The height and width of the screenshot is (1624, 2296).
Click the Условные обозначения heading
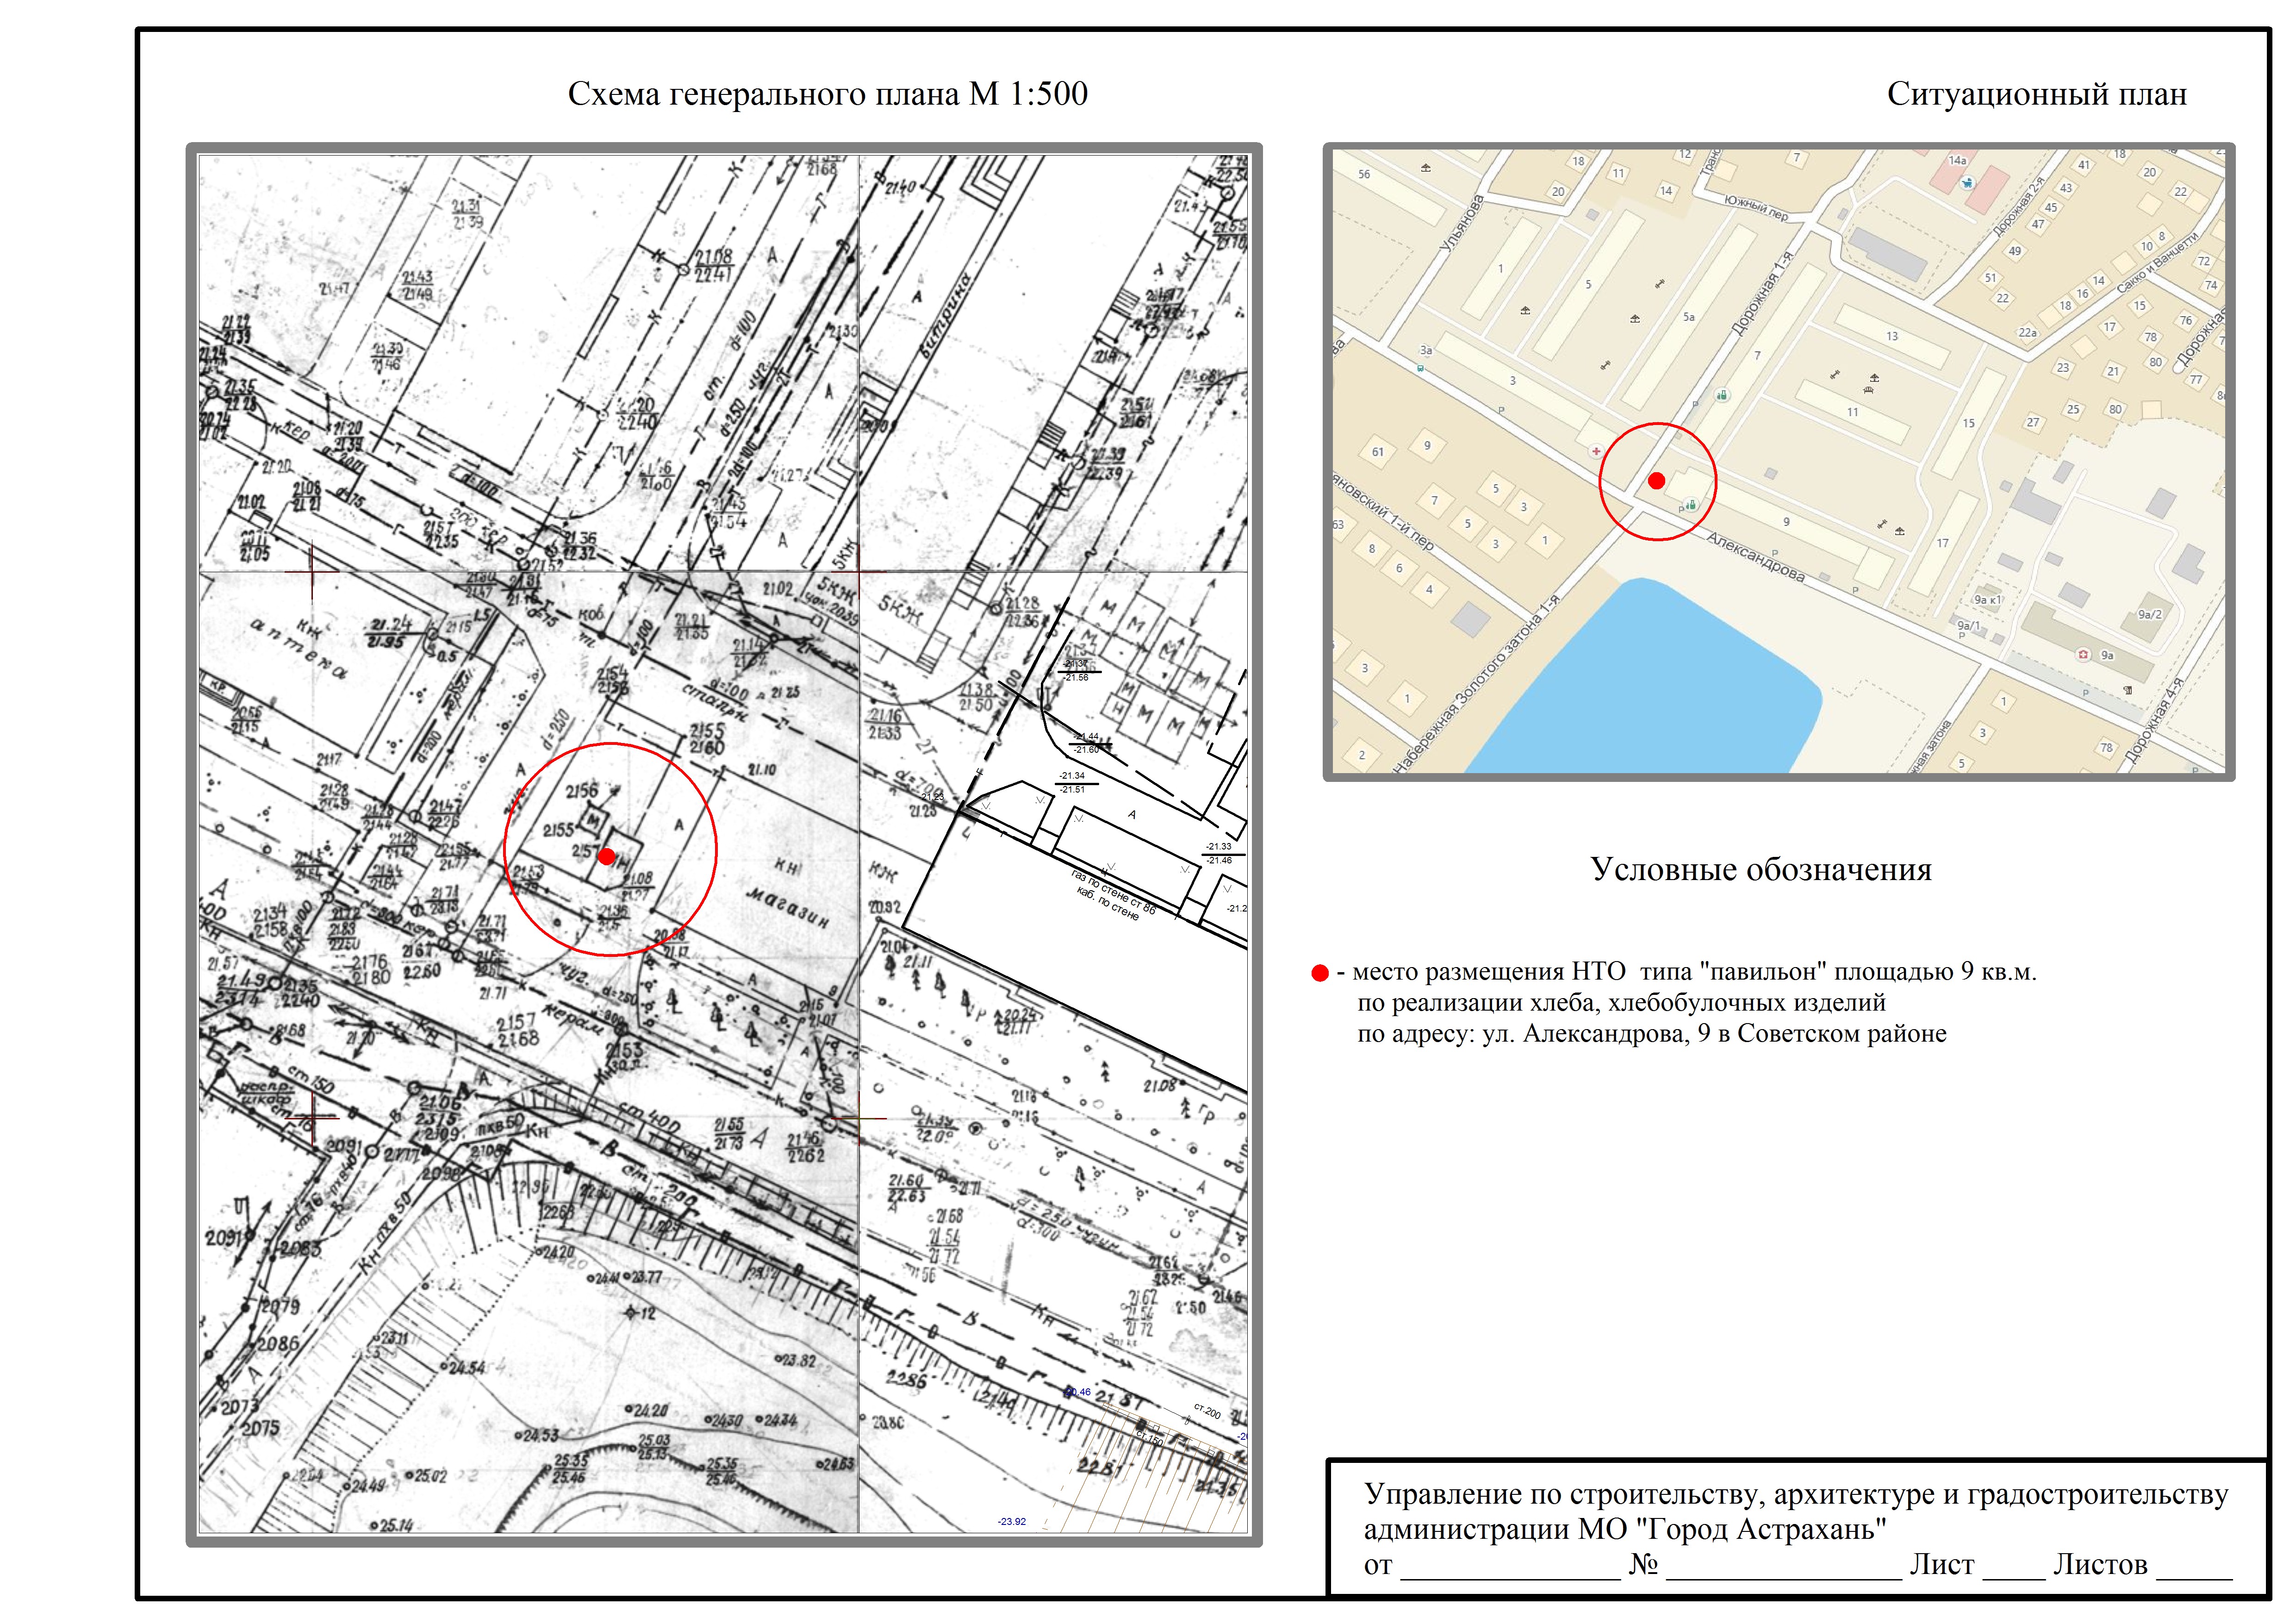point(1760,869)
